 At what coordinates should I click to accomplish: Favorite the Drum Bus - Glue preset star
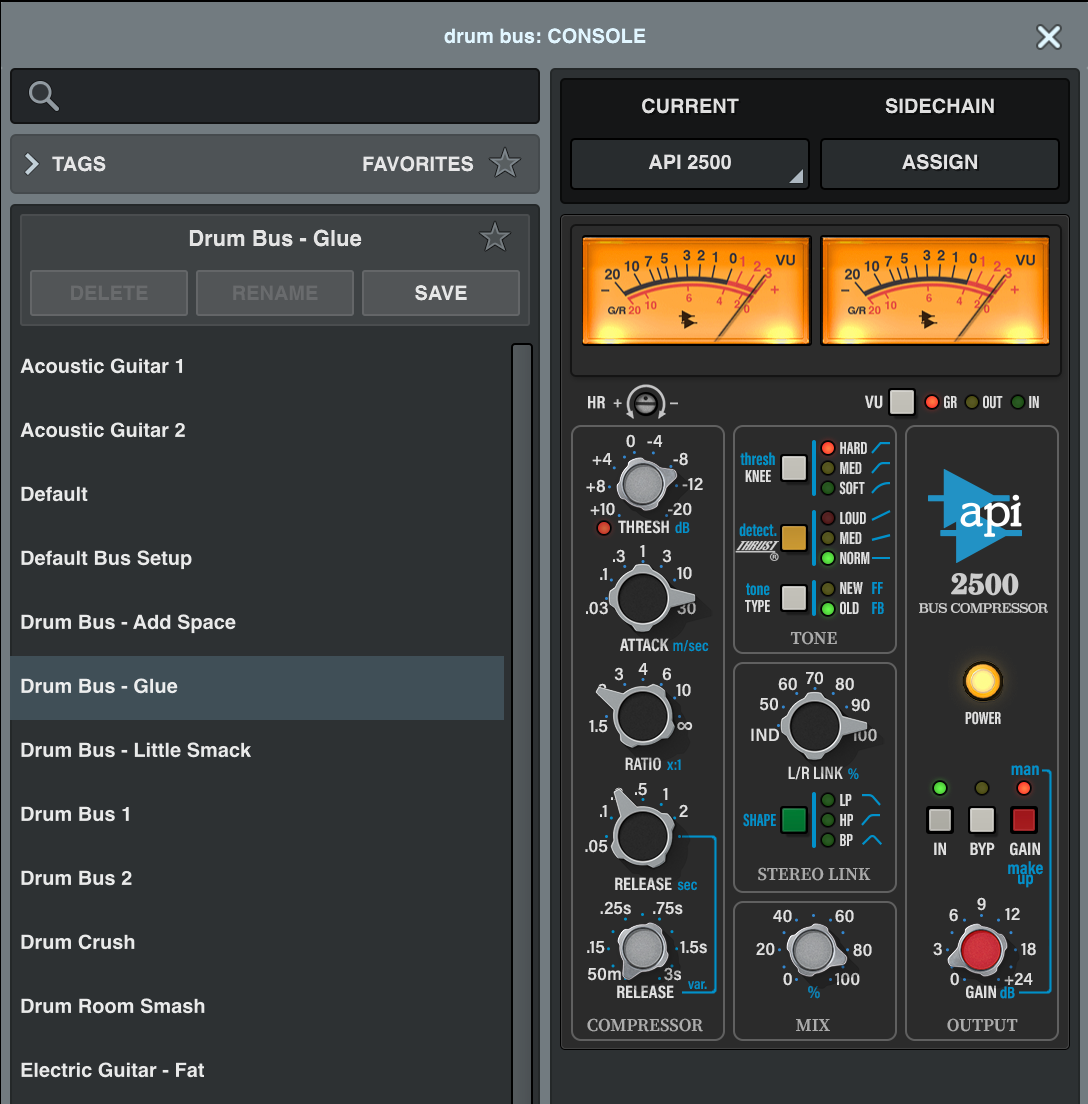tap(494, 237)
